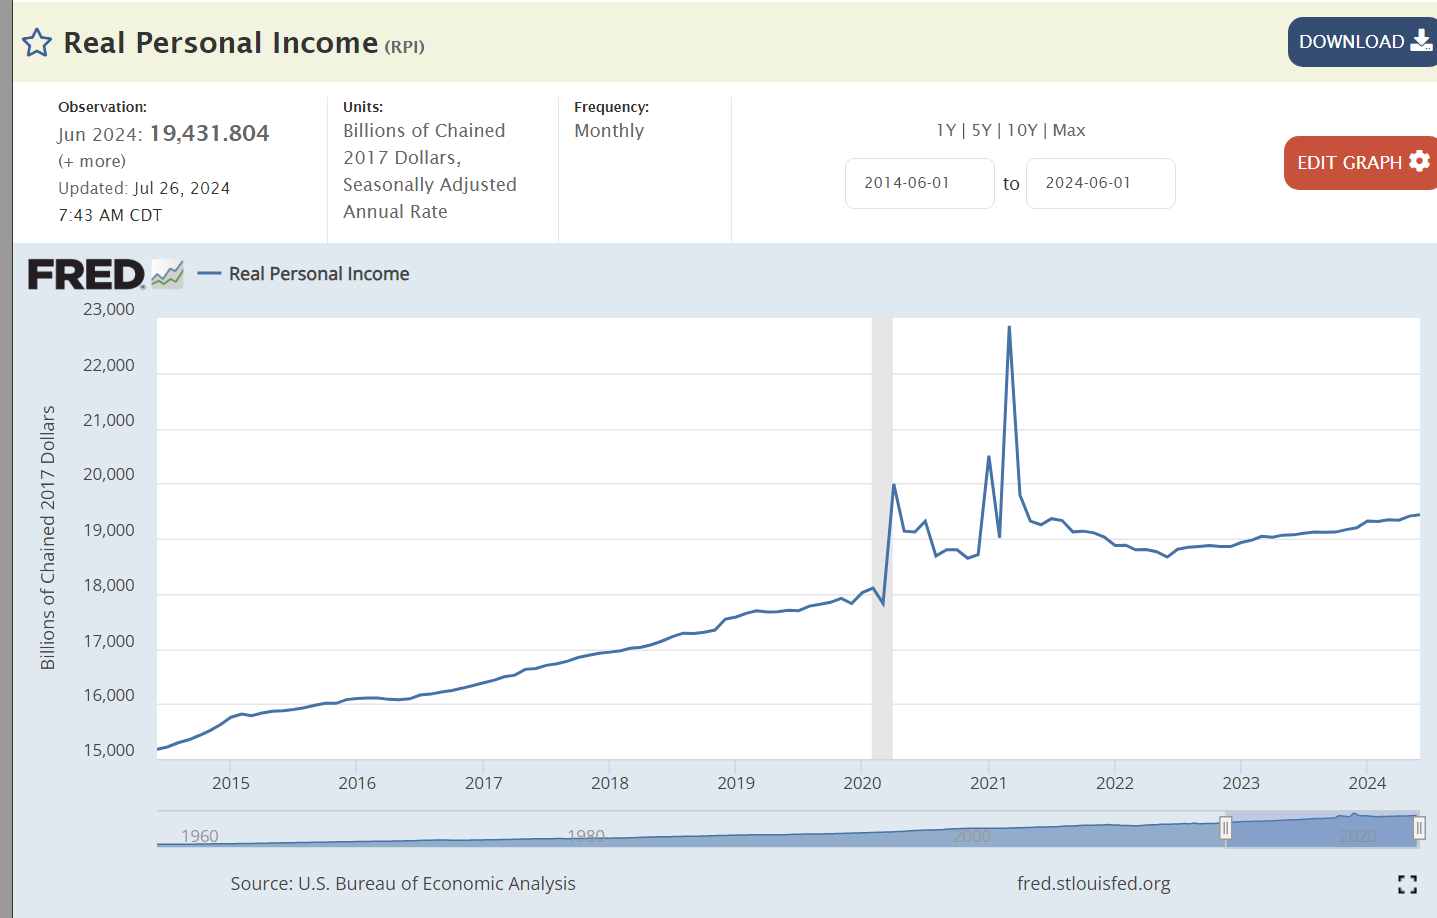Image resolution: width=1437 pixels, height=918 pixels.
Task: Select the 10Y time range
Action: coord(1021,130)
